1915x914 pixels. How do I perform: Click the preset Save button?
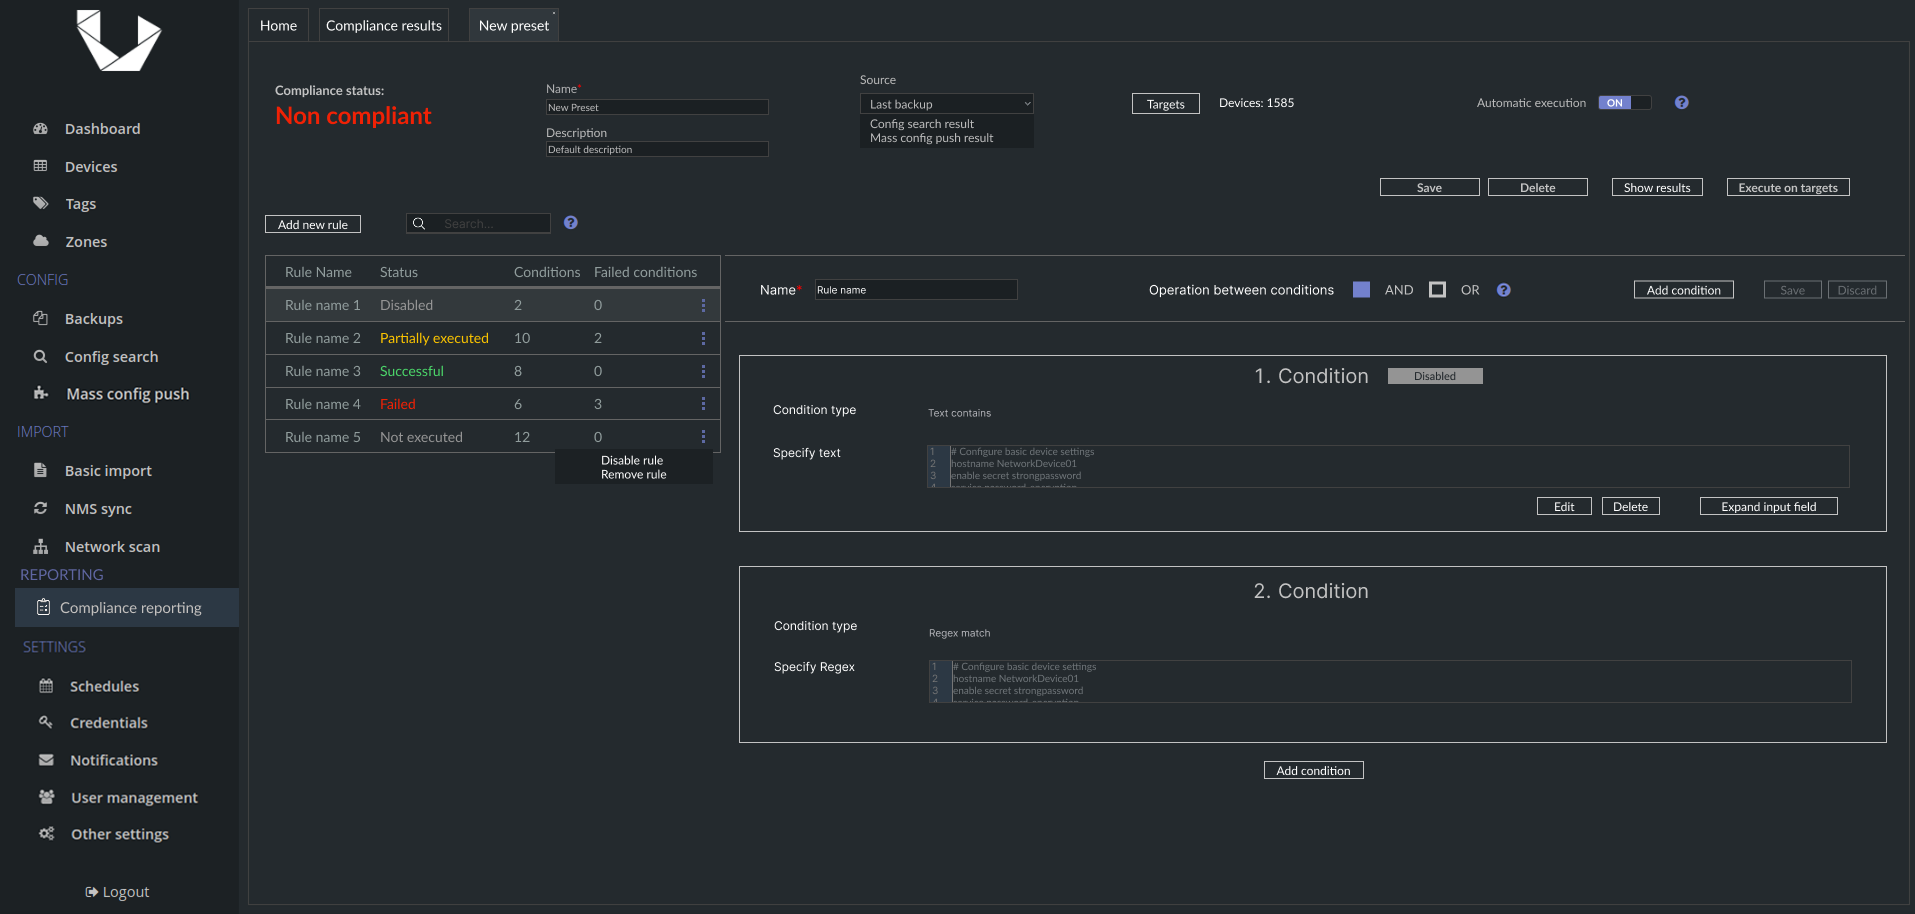1430,188
